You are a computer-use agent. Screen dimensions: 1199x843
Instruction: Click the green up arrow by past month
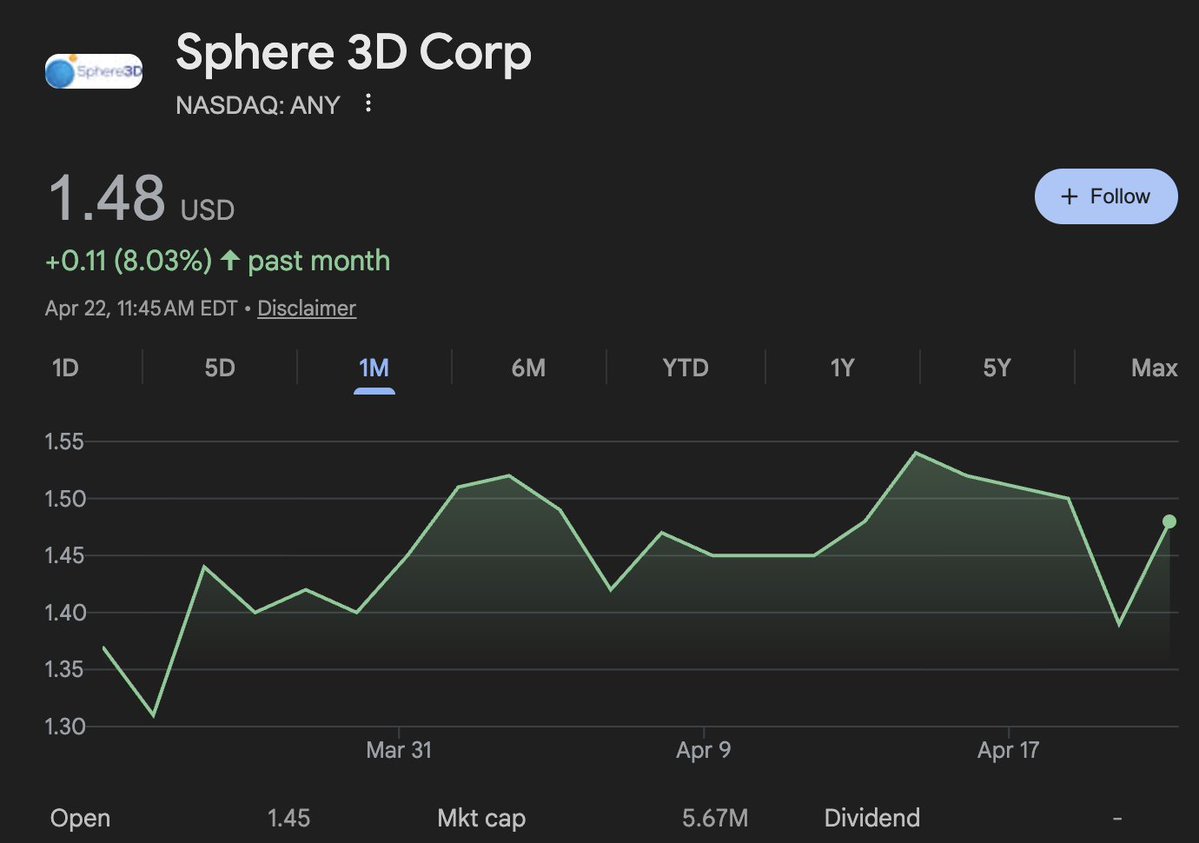(229, 260)
